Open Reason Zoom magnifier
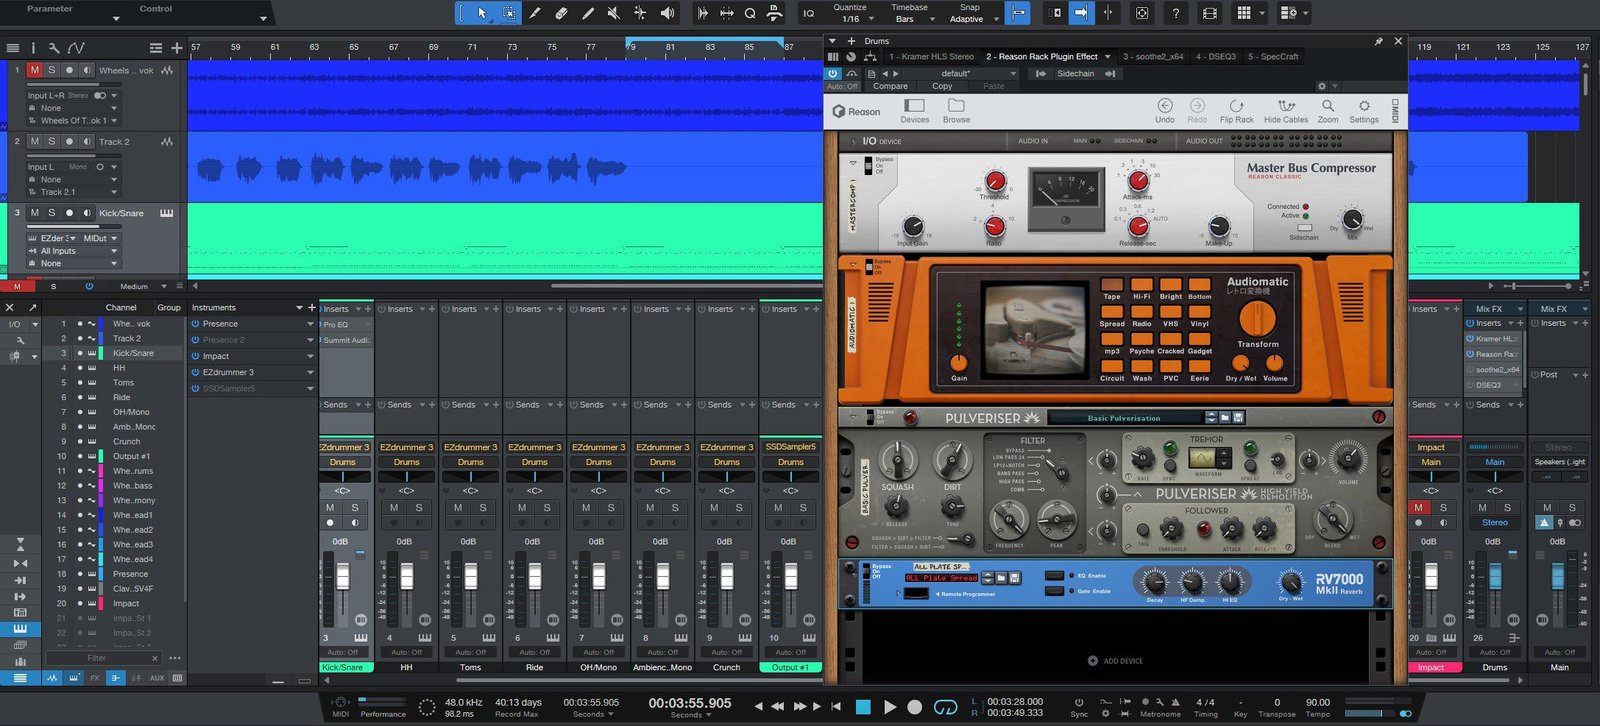Screen dimensions: 1600x726 (x=1328, y=110)
